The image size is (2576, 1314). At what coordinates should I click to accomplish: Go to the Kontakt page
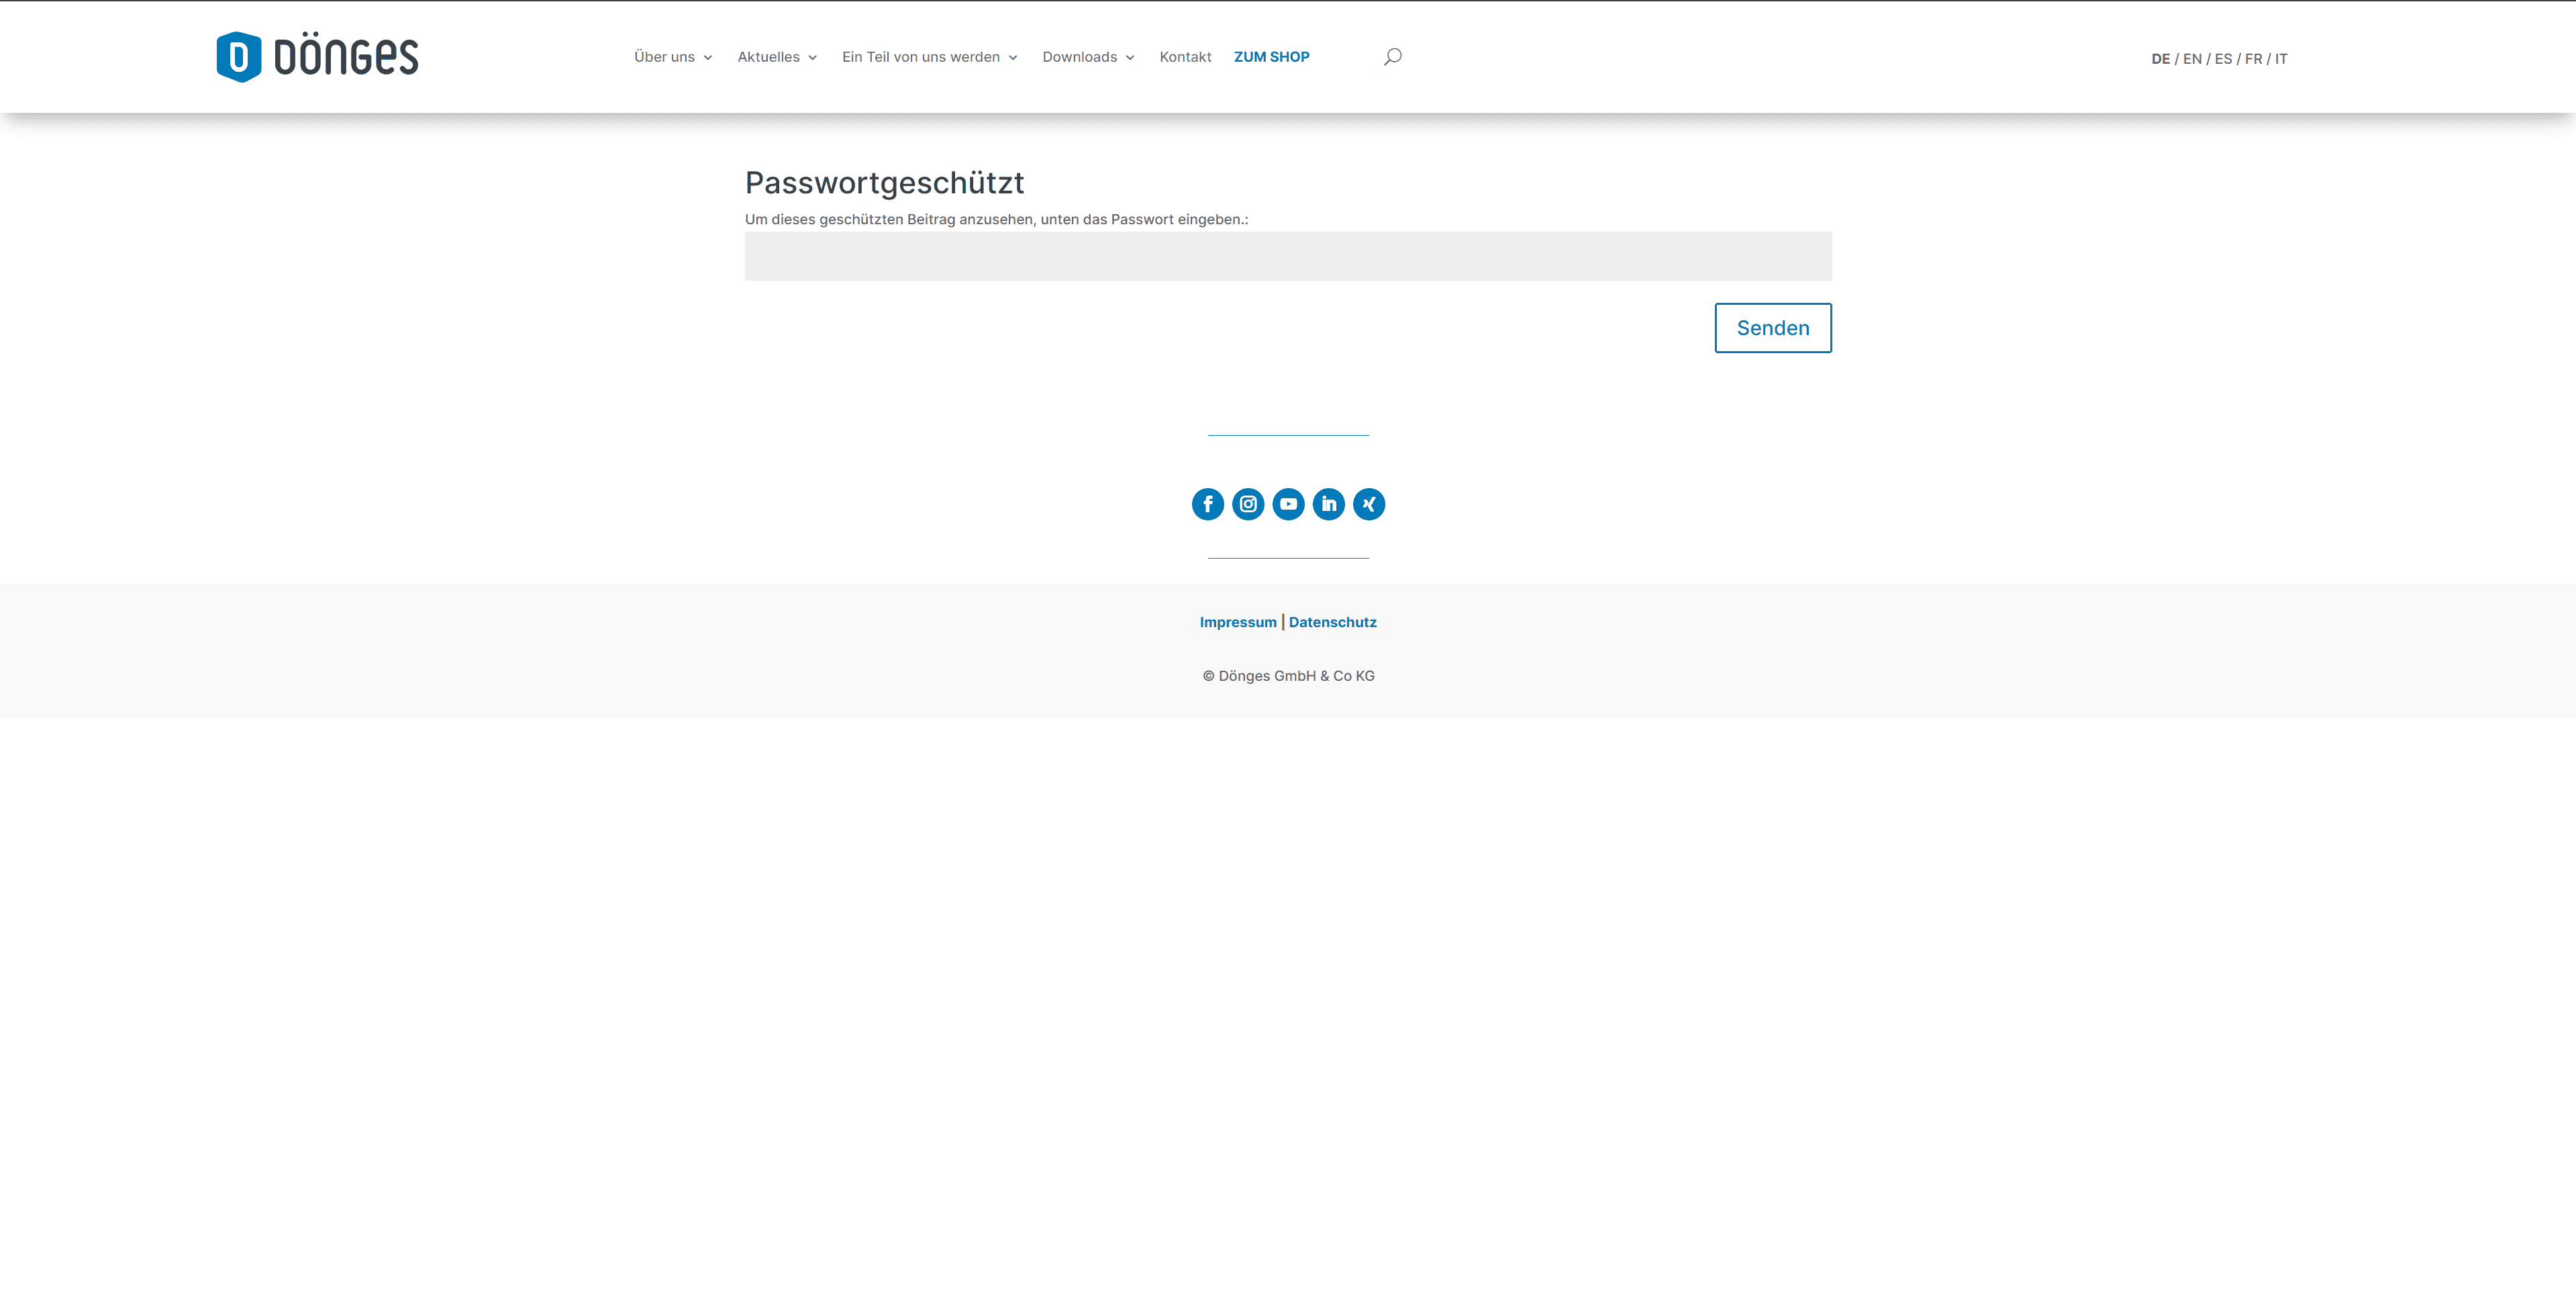[1185, 57]
